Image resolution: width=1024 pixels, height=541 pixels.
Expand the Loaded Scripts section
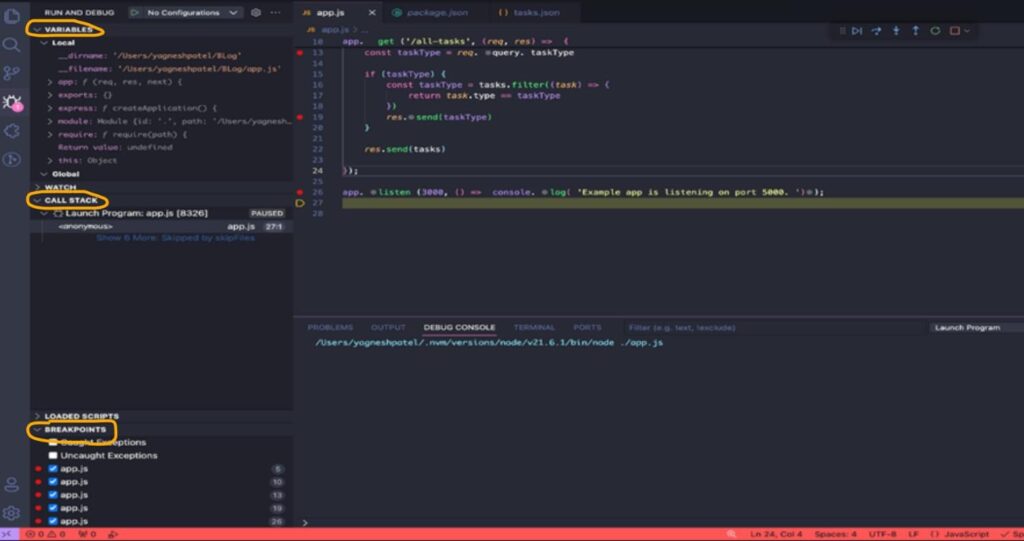pos(80,416)
